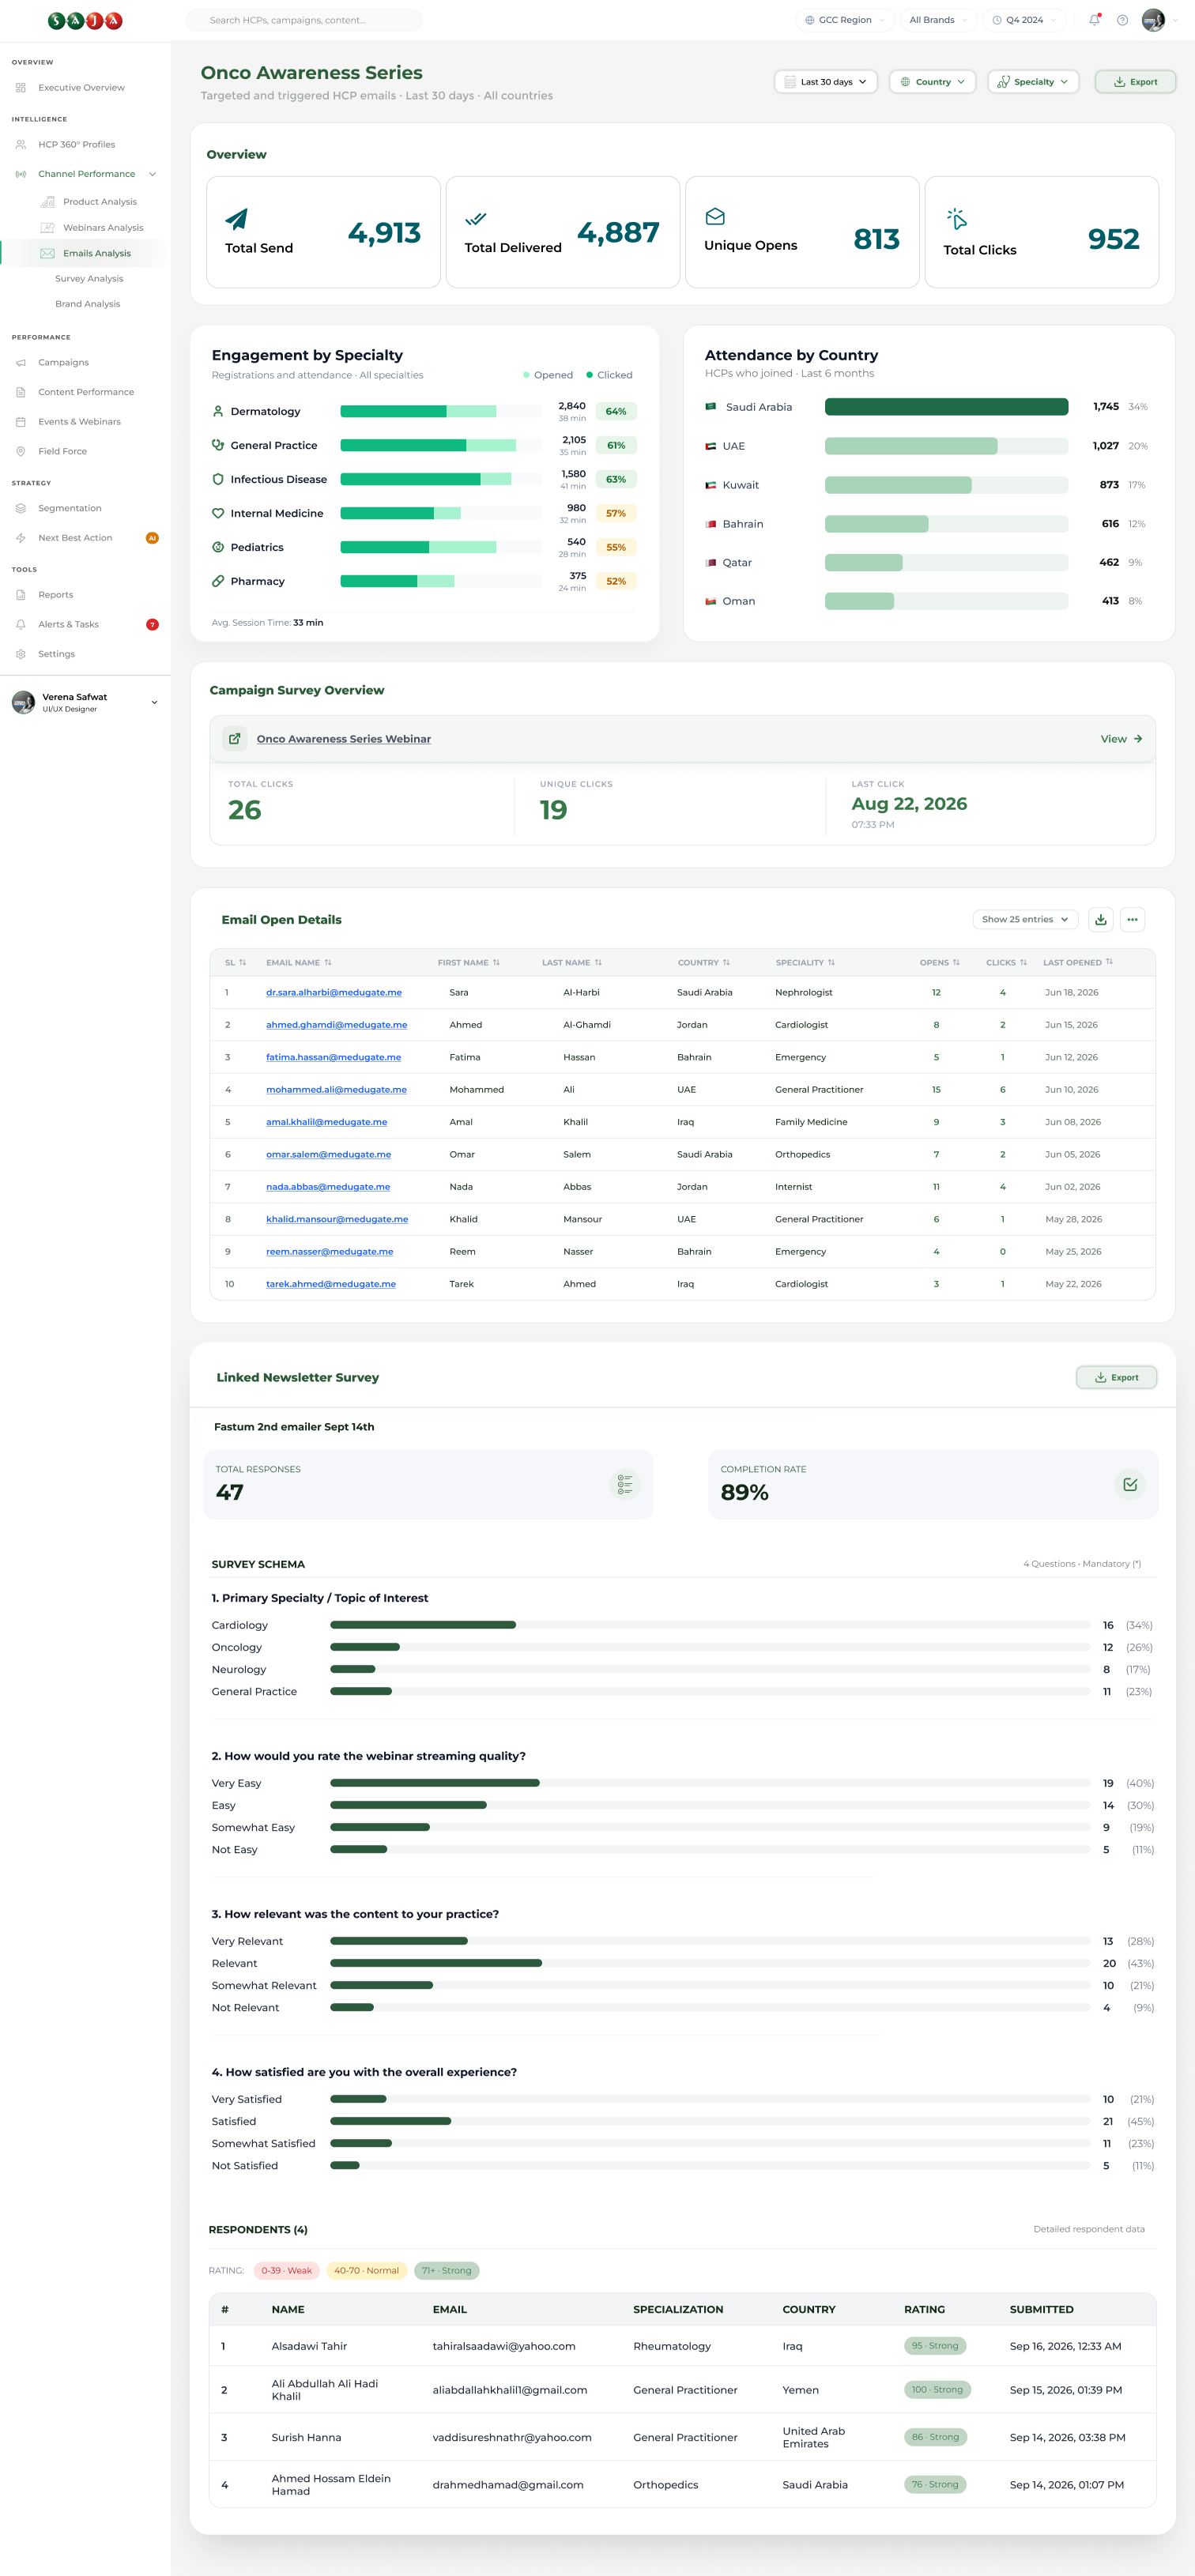Screen dimensions: 1195x2576
Task: Download the Email Open Details table
Action: [x=1100, y=919]
